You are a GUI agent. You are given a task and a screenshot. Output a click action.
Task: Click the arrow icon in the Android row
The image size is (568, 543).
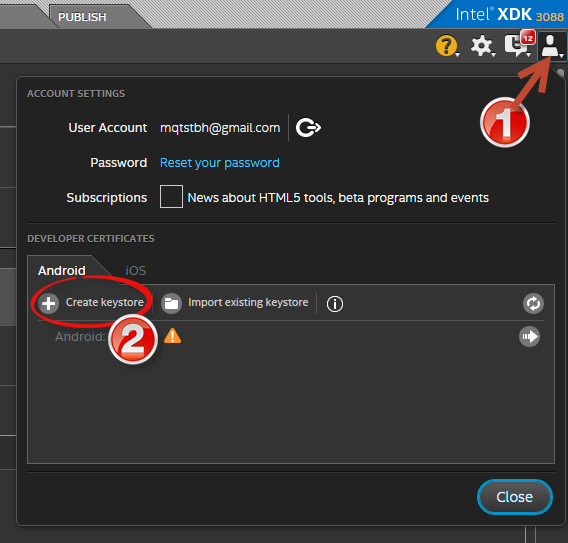tap(530, 337)
